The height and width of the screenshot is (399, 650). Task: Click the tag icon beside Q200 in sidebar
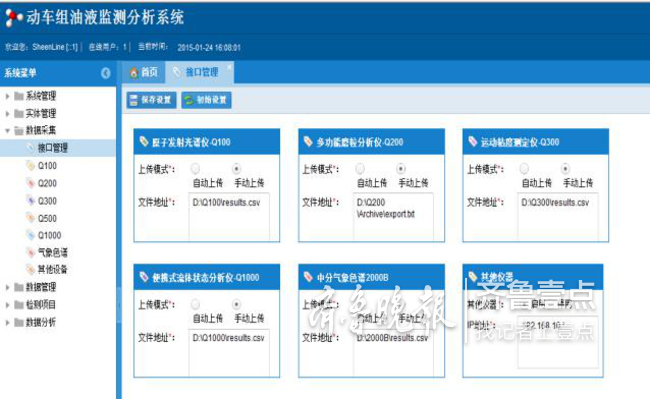pos(31,183)
